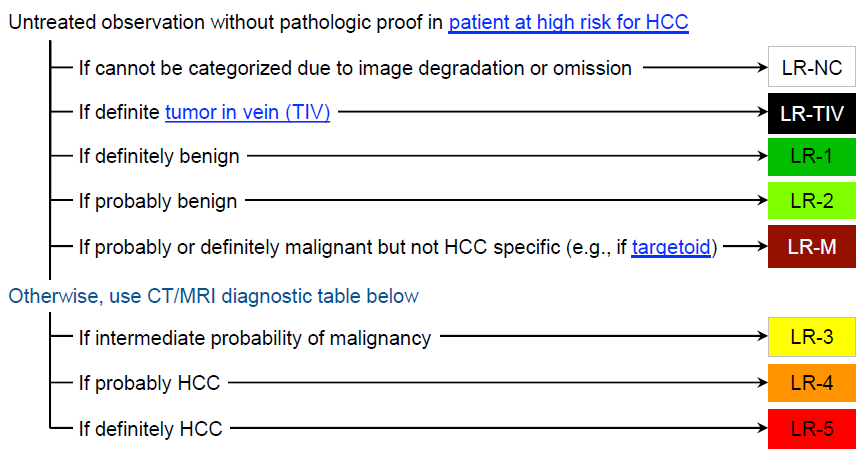Click the red LR-5 category box
Viewport: 861px width, 456px height.
pos(812,427)
